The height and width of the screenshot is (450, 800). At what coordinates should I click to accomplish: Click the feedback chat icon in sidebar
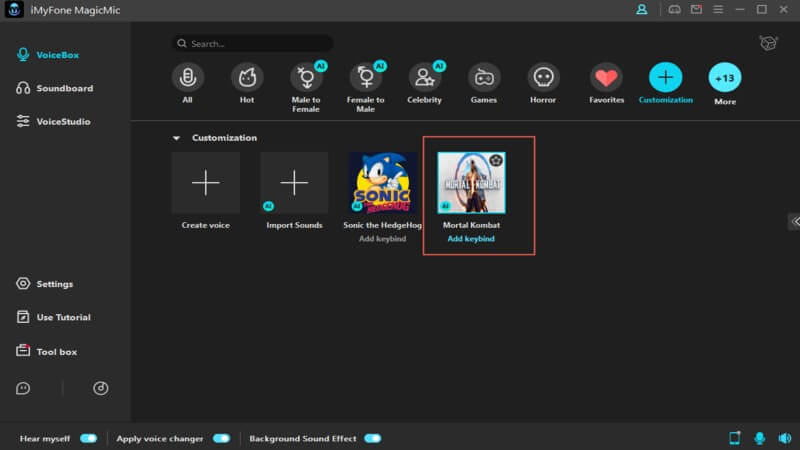tap(23, 388)
